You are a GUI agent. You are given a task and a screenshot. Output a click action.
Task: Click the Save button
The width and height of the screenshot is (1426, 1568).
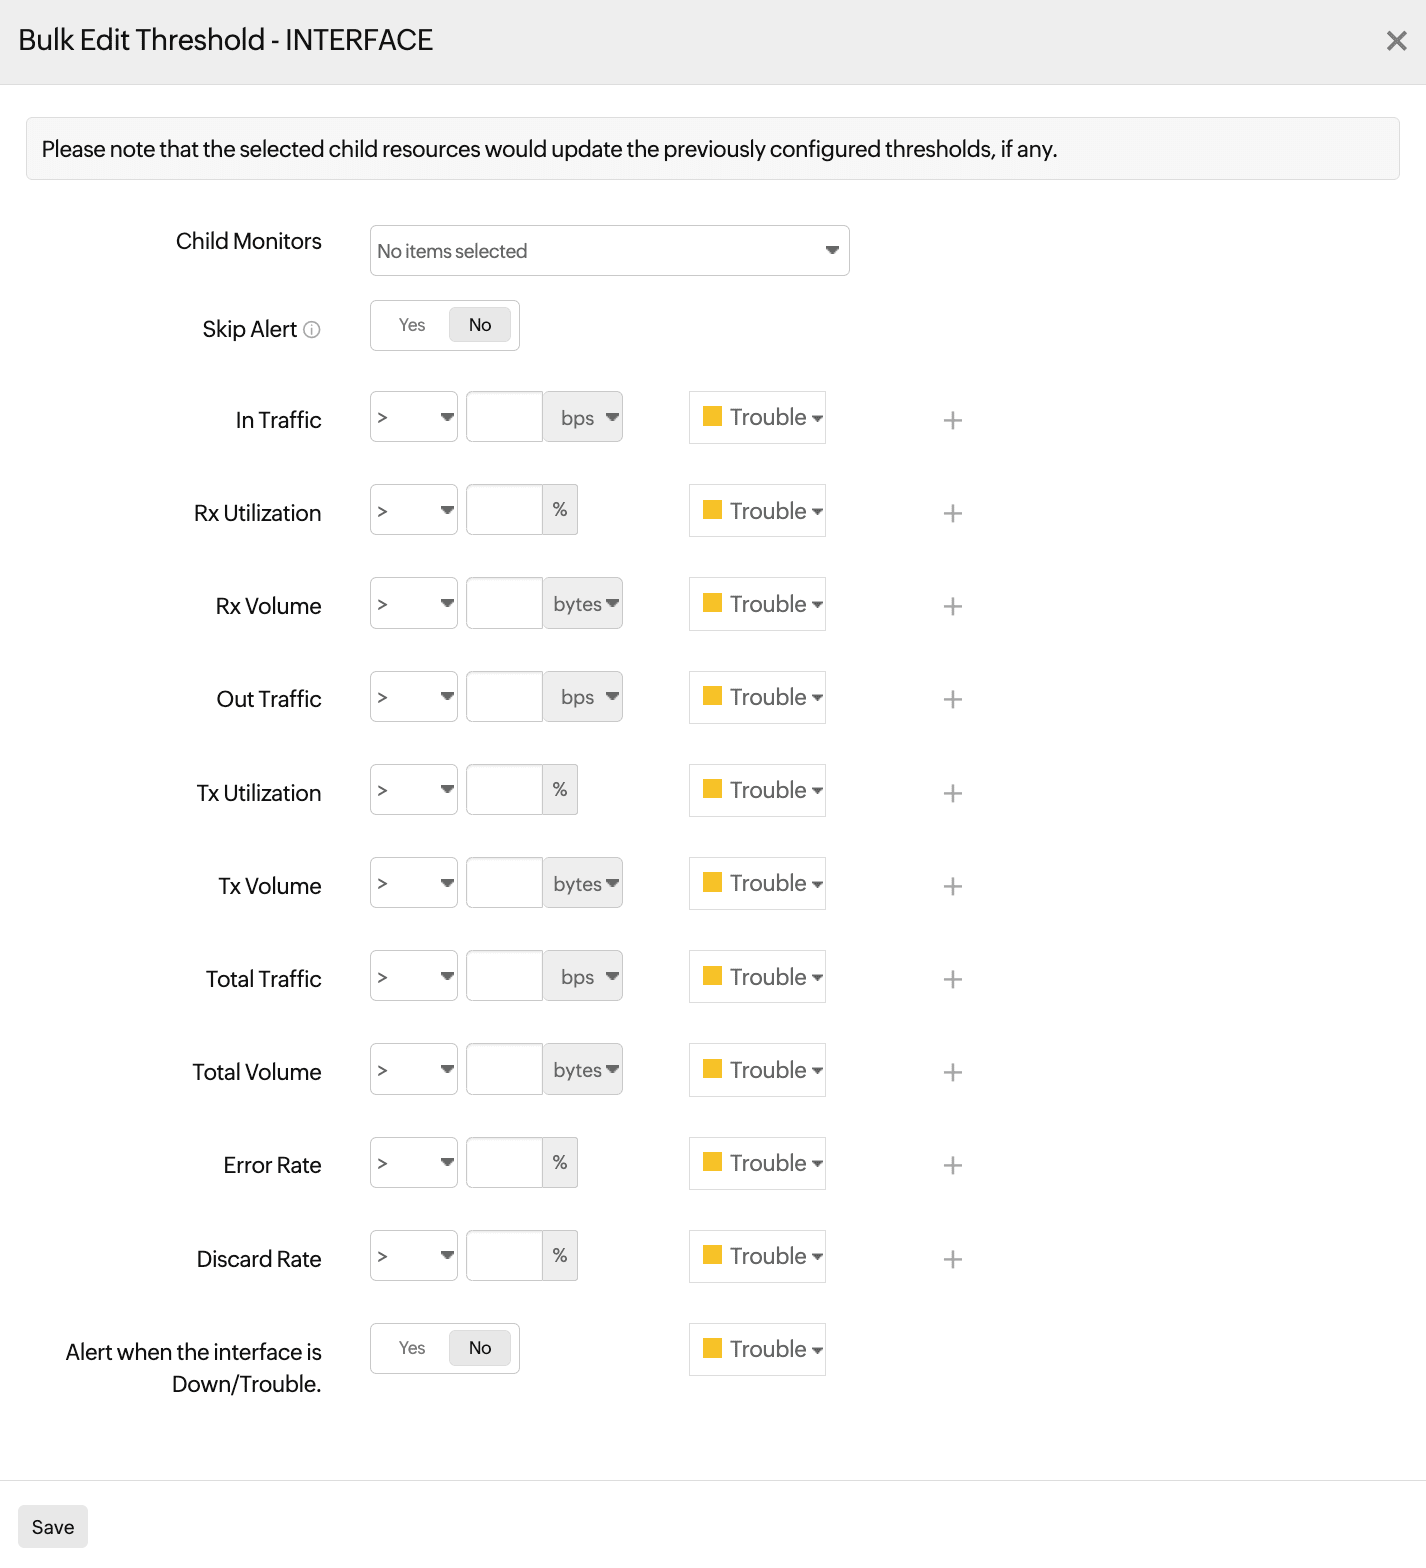(x=53, y=1527)
